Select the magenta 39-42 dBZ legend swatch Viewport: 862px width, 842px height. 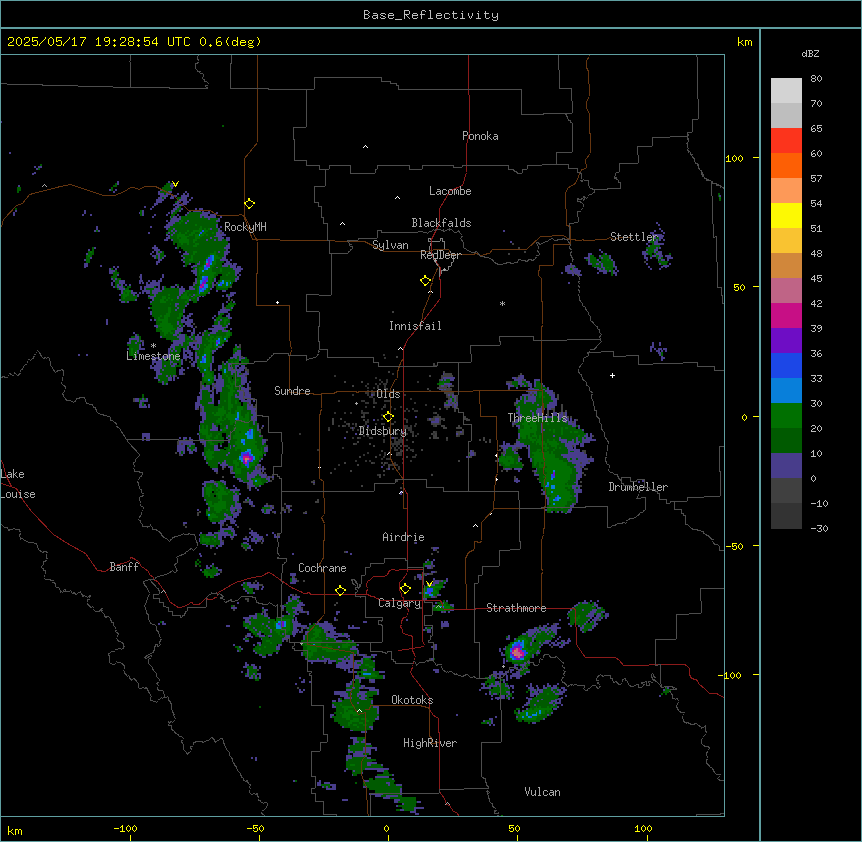[x=786, y=315]
